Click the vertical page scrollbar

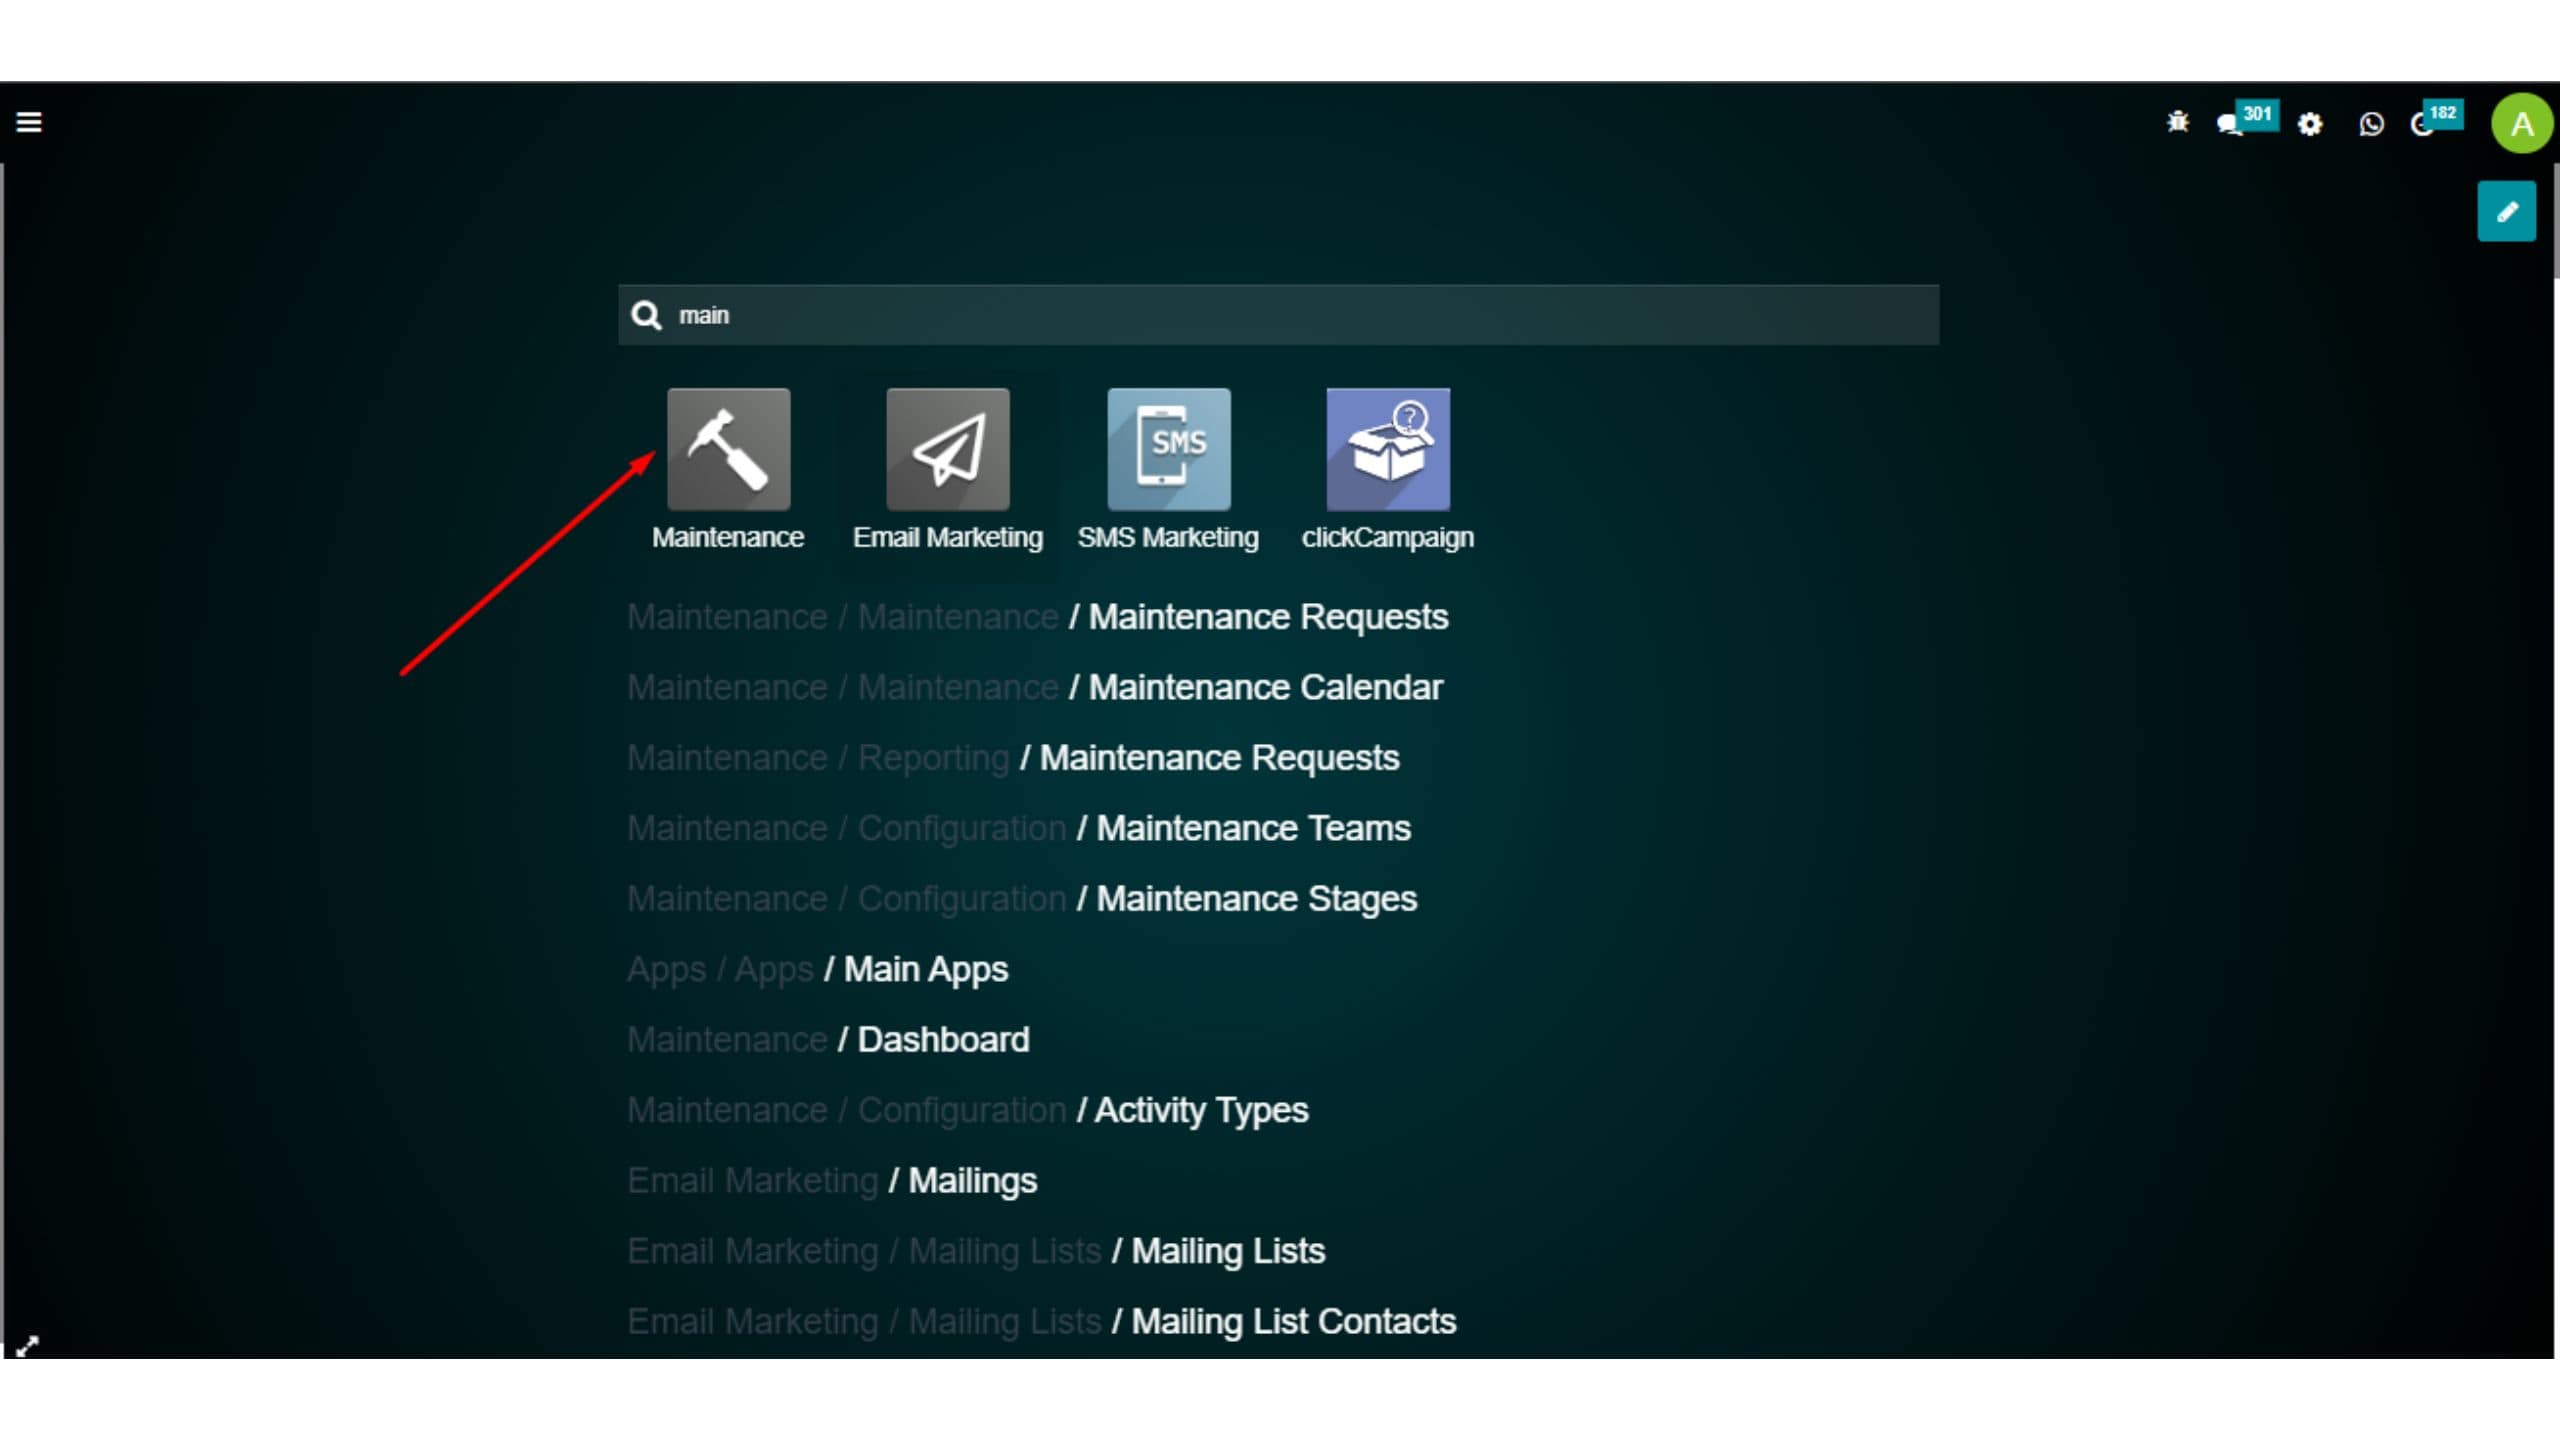pyautogui.click(x=2555, y=220)
